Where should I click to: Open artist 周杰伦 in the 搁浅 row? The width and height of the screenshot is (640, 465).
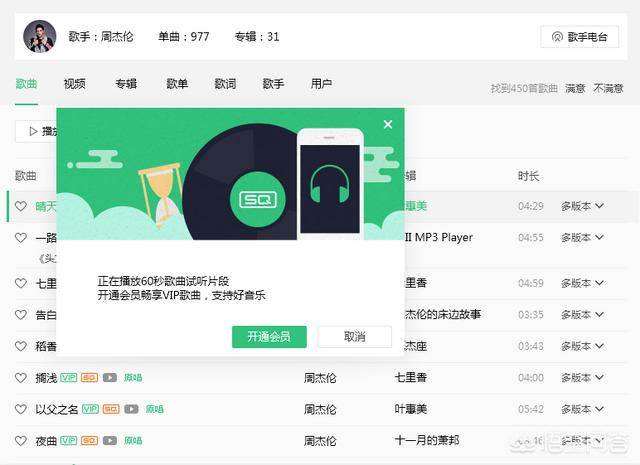coord(320,378)
